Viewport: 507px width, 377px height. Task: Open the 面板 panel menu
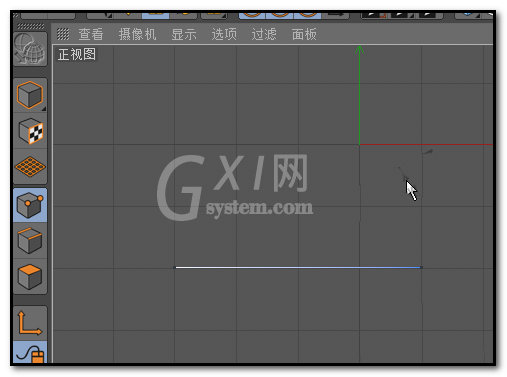tap(304, 34)
